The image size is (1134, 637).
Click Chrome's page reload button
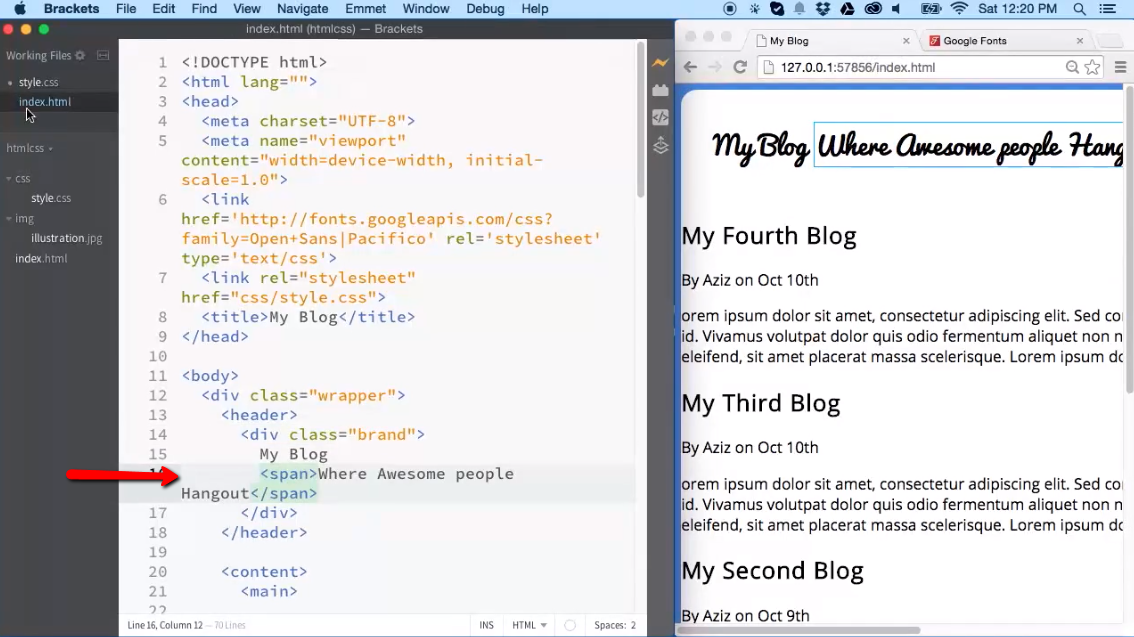(739, 68)
